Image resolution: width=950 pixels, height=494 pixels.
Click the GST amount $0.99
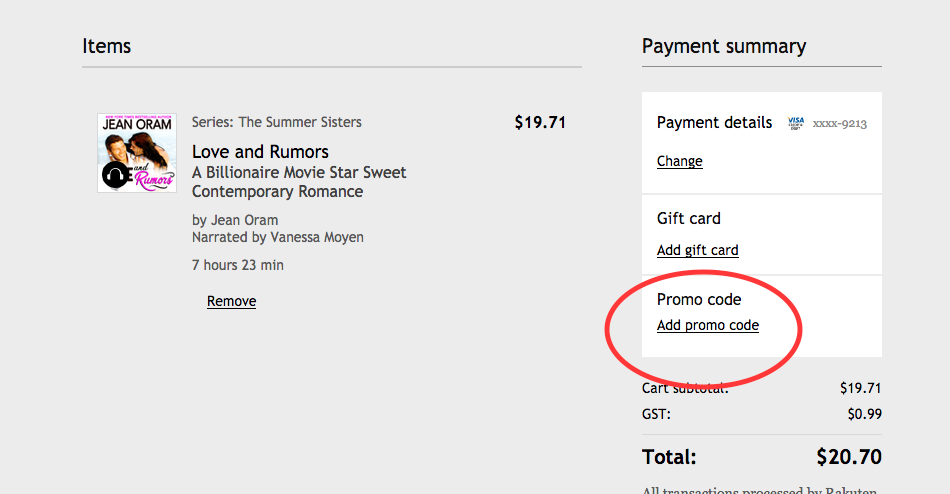(864, 414)
